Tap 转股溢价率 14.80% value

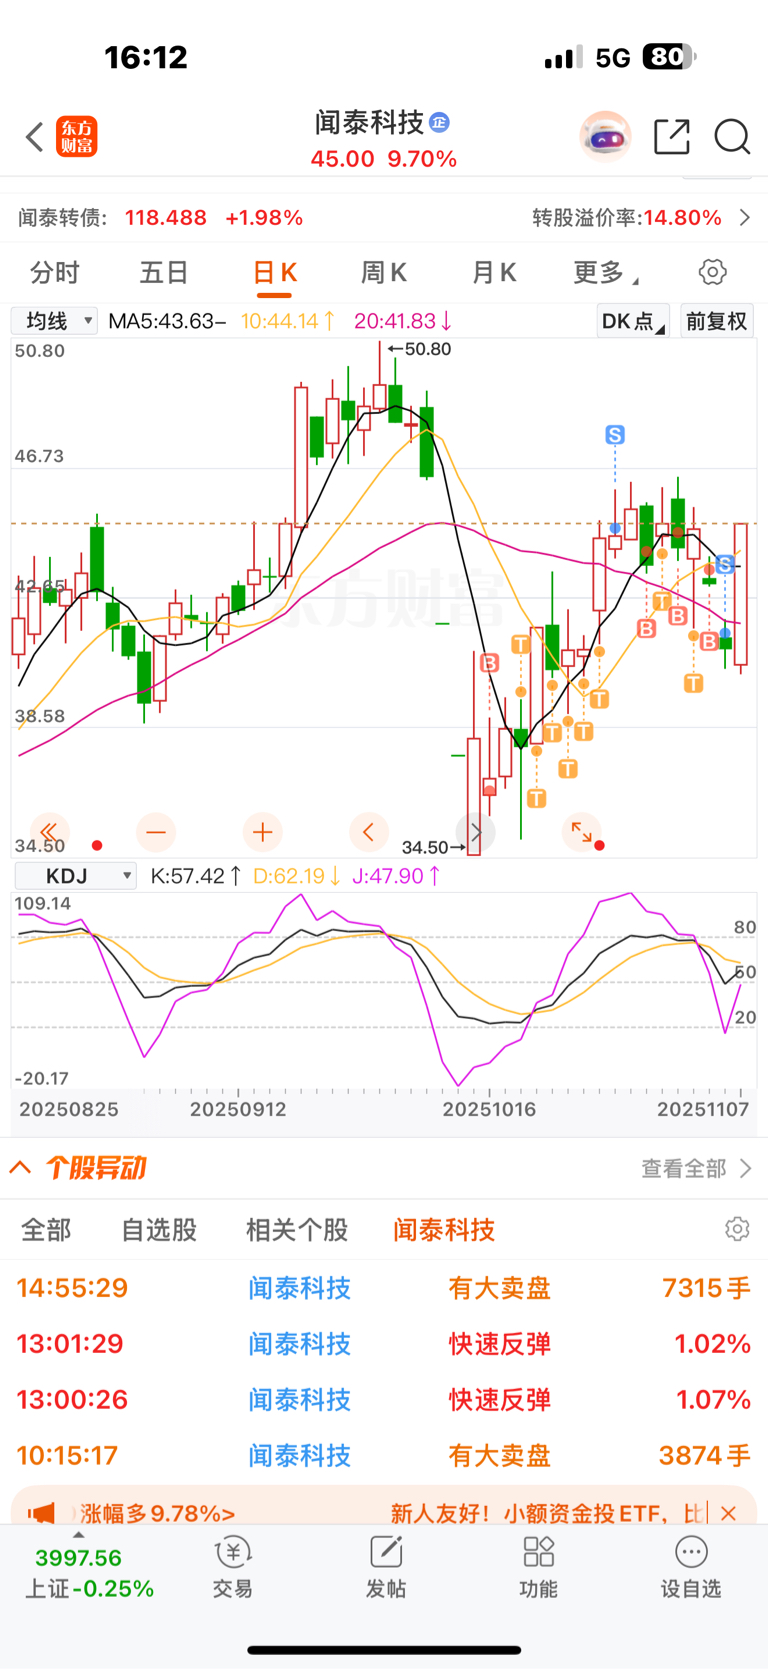pyautogui.click(x=683, y=218)
